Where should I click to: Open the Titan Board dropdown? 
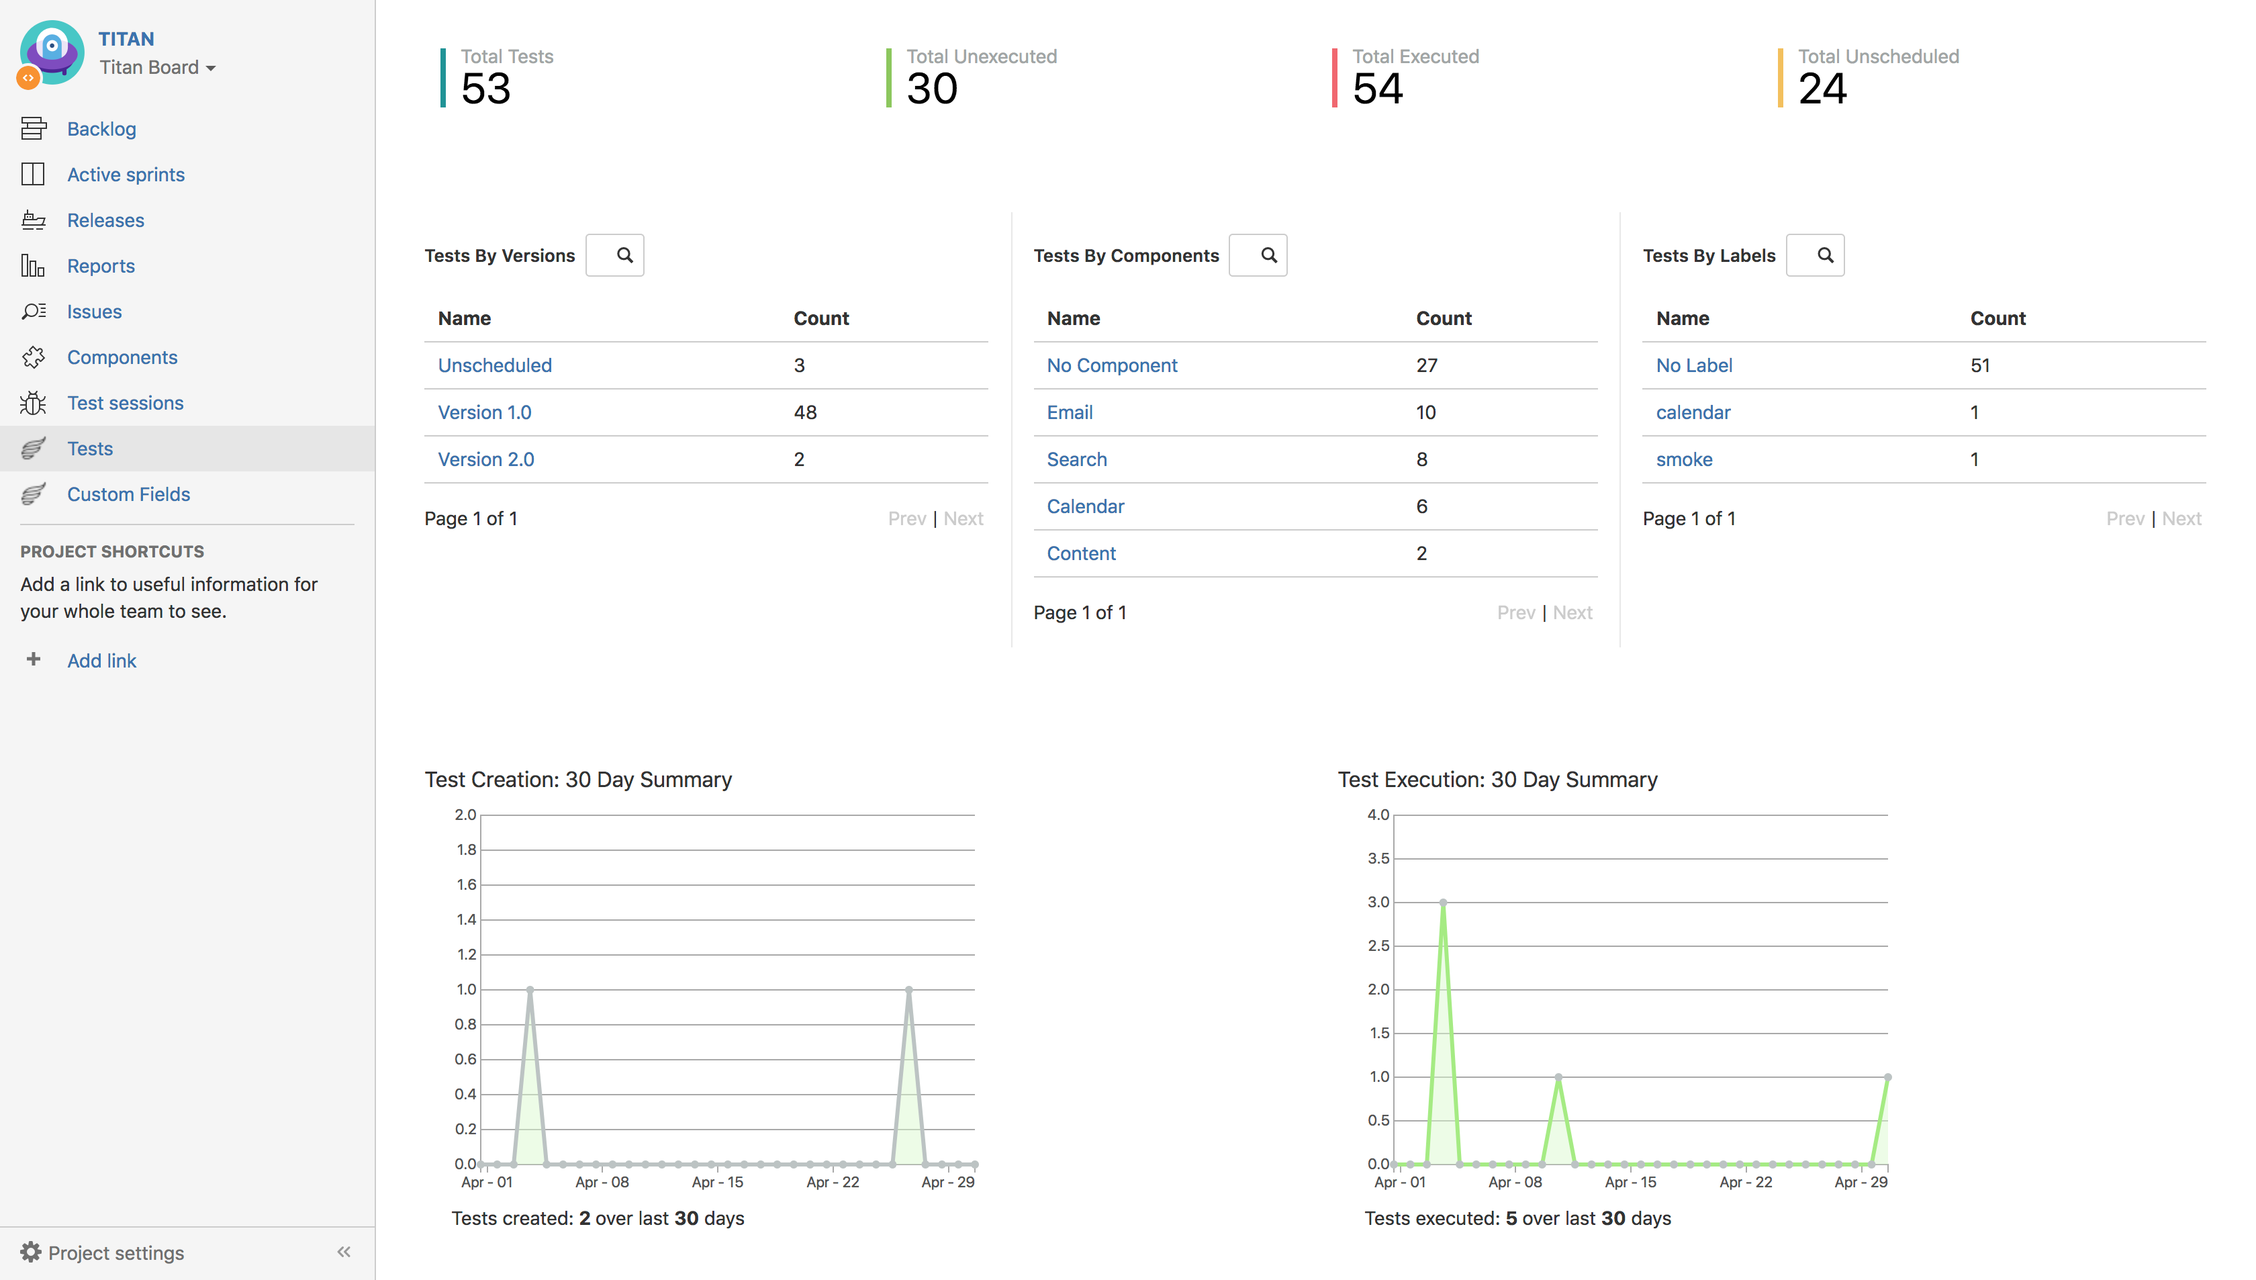pyautogui.click(x=158, y=67)
